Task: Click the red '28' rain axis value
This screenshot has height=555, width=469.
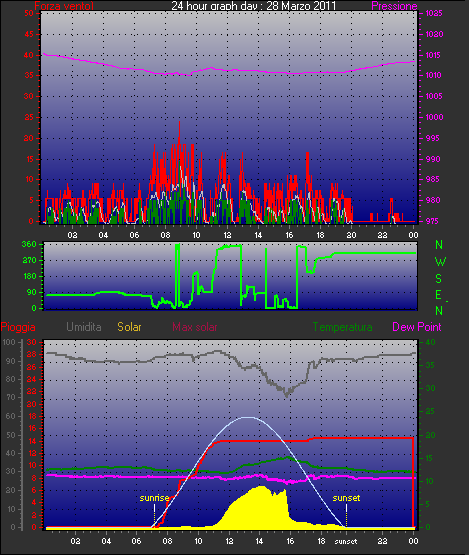Action: [x=32, y=354]
